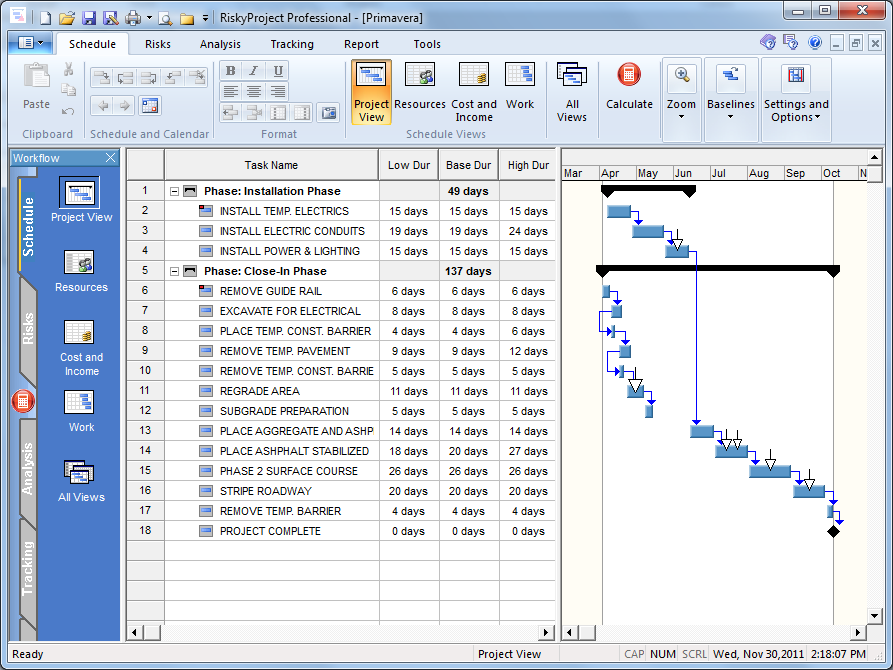Switch to the Analysis ribbon tab
Image resolution: width=893 pixels, height=670 pixels.
click(x=220, y=44)
